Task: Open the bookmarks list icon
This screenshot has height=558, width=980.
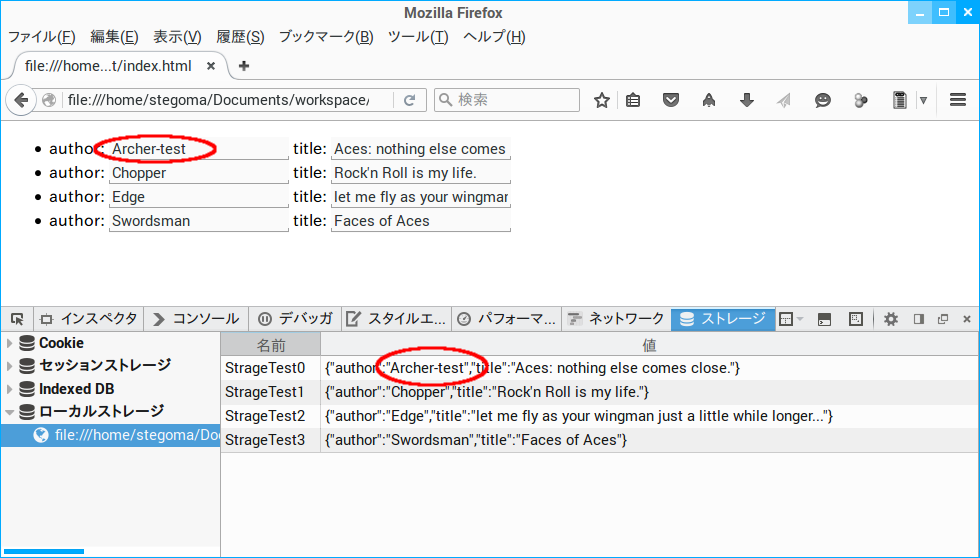Action: (x=633, y=100)
